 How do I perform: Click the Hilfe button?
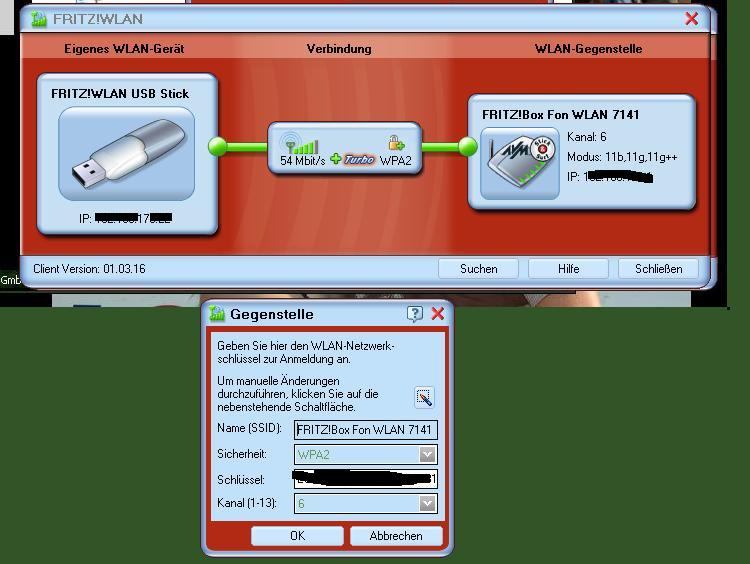(568, 269)
